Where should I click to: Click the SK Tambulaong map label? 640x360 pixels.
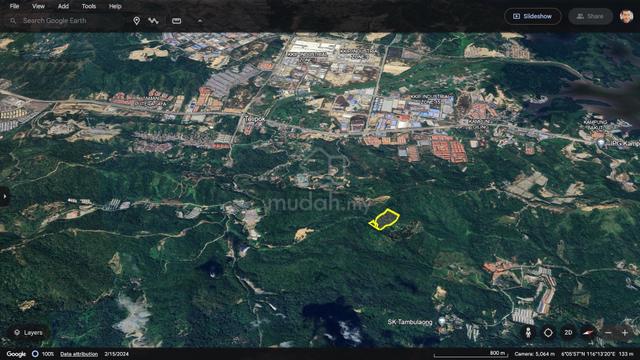pyautogui.click(x=410, y=322)
